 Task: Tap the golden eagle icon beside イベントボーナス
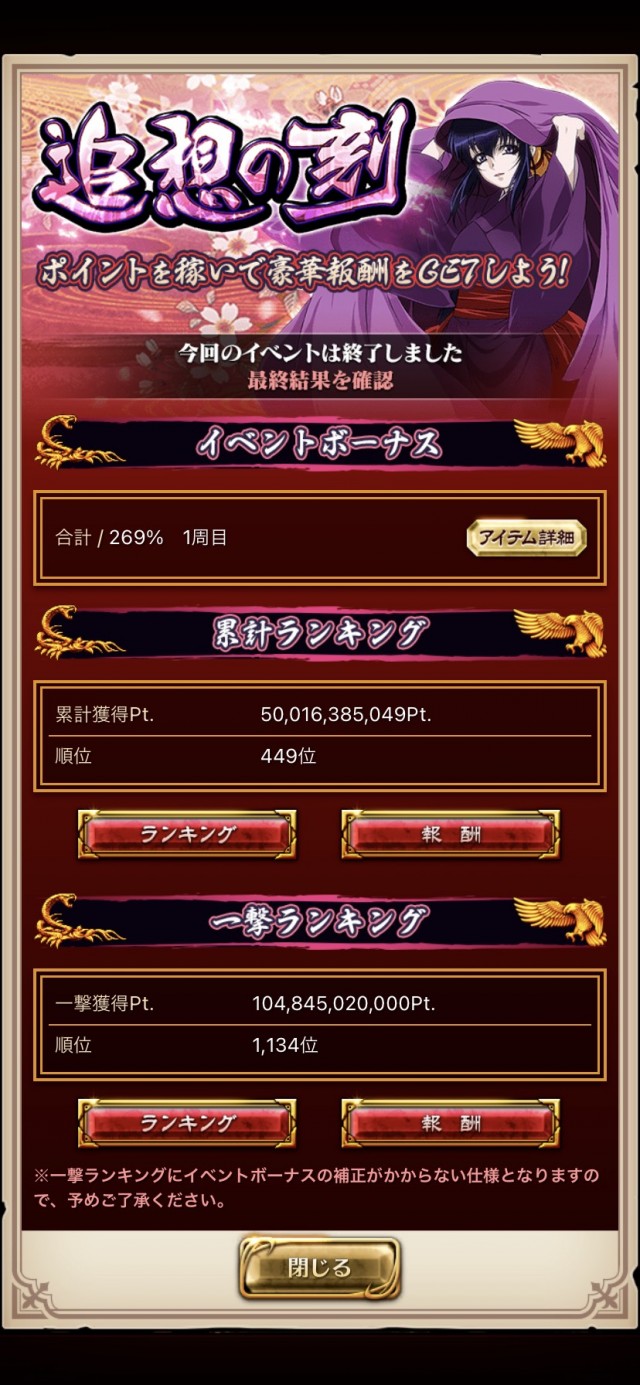pos(560,443)
